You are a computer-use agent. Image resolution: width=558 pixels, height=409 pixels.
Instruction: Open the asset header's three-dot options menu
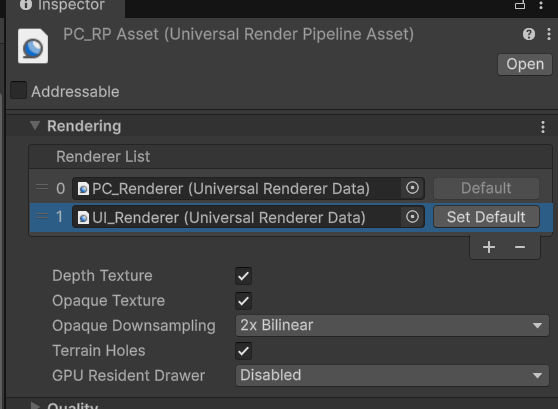(x=549, y=34)
